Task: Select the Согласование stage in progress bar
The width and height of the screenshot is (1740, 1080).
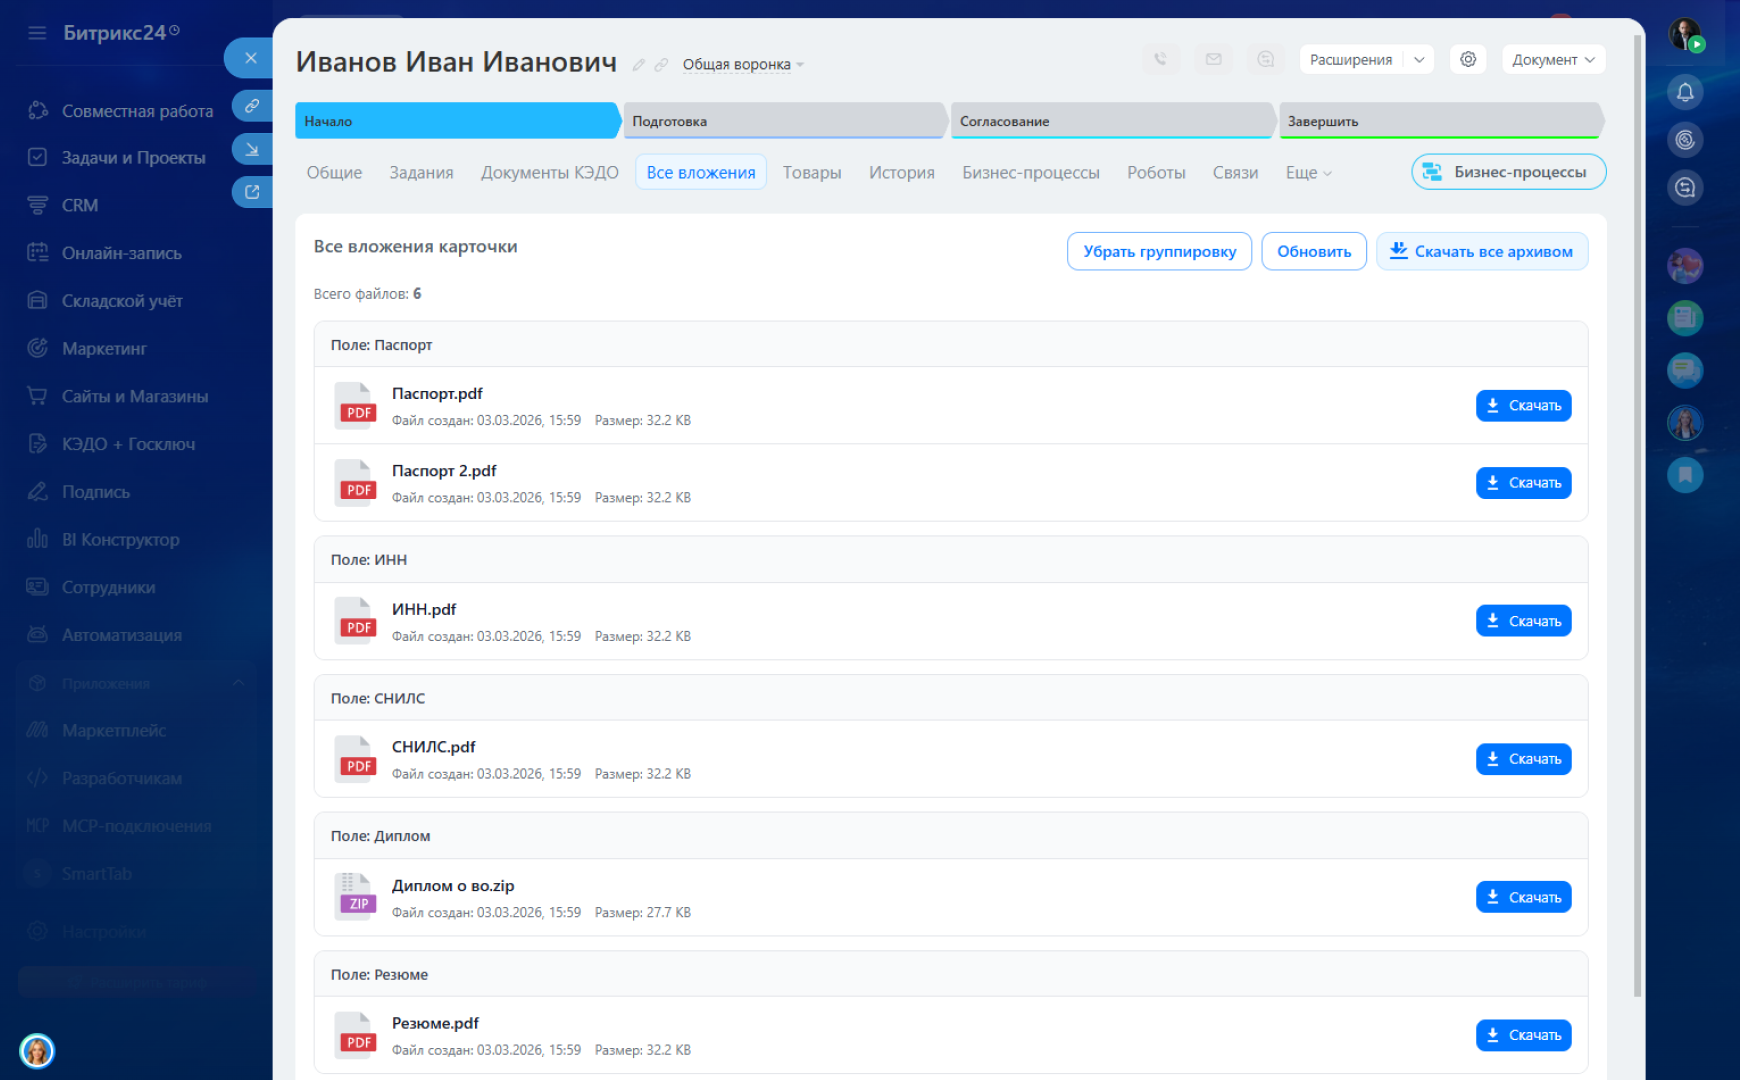Action: pos(1110,121)
